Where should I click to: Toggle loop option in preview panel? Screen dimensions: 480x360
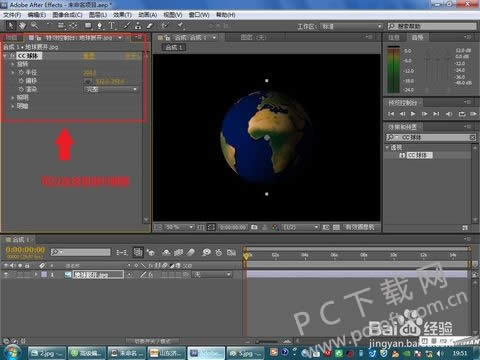tap(462, 114)
